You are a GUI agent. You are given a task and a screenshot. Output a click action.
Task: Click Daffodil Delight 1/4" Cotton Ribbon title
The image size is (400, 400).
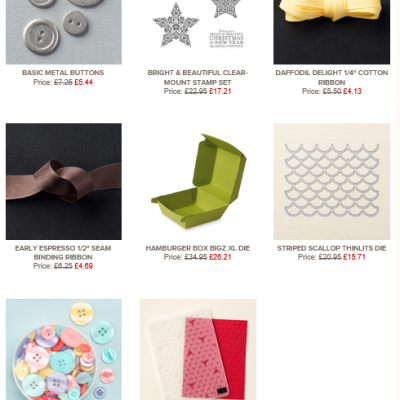[332, 77]
